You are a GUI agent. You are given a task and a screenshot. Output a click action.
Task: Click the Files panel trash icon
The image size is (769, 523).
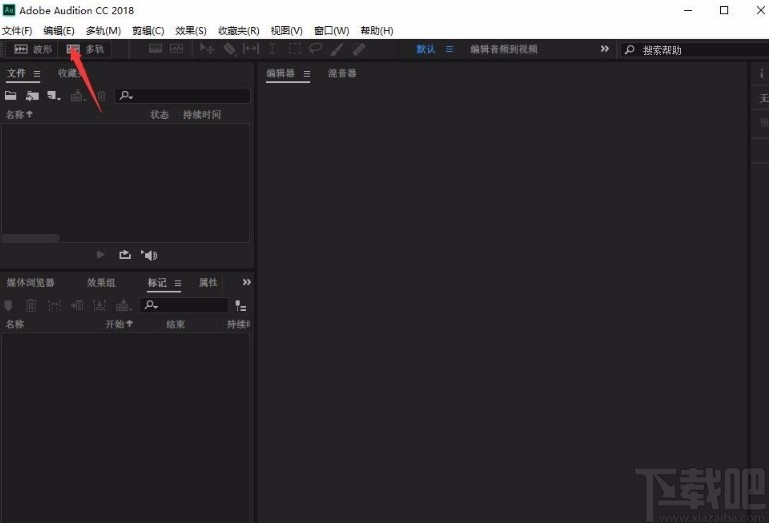point(101,96)
